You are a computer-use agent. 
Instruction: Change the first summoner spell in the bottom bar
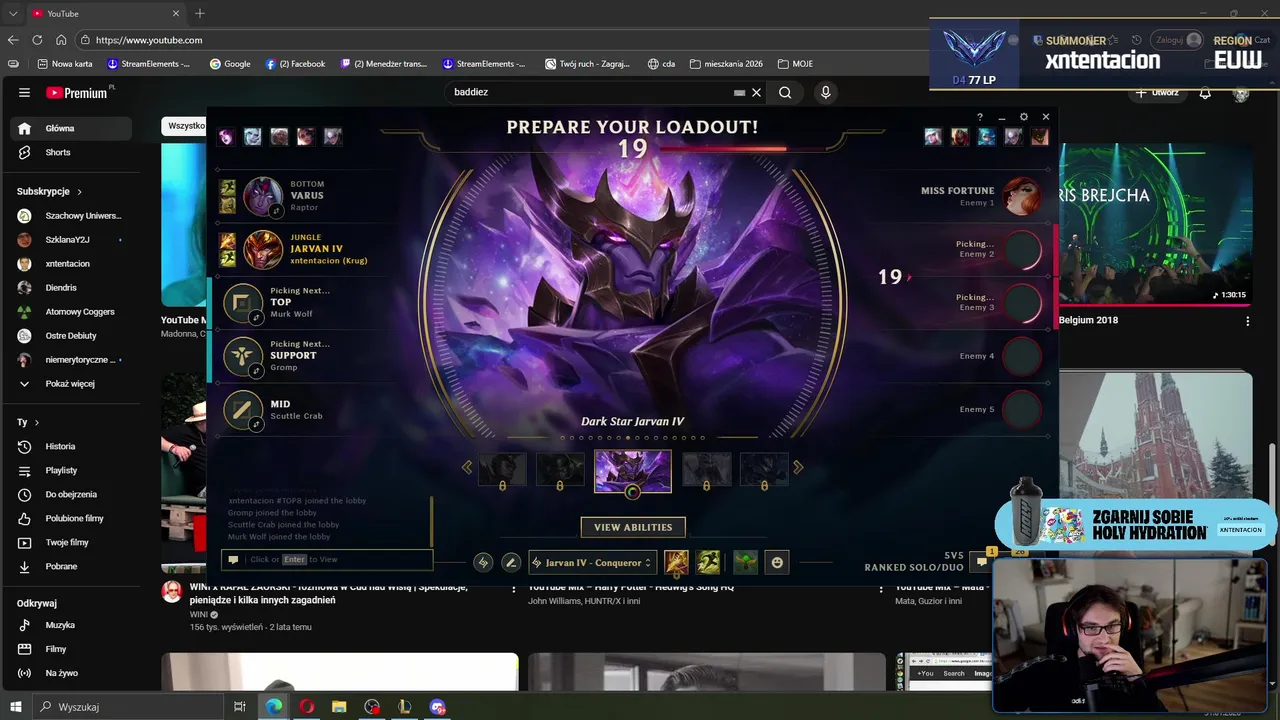click(676, 562)
